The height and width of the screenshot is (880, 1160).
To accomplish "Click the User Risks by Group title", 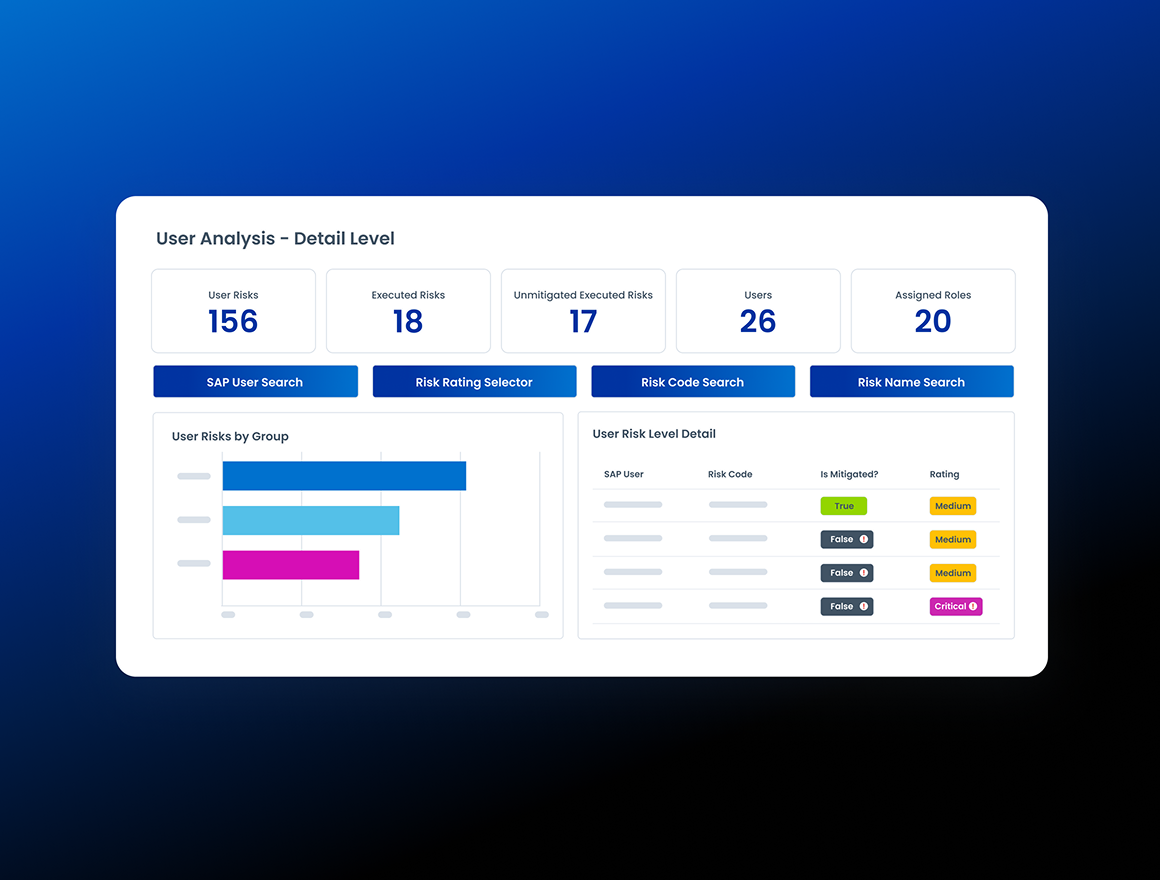I will click(230, 436).
